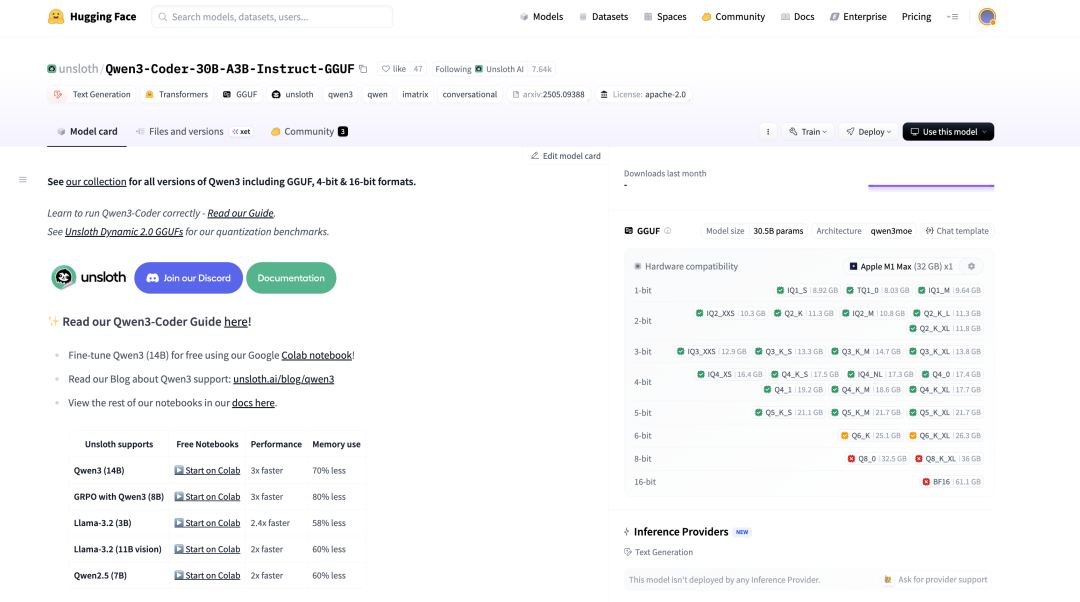Image resolution: width=1080 pixels, height=602 pixels.
Task: Select the Q5_K_S 21.1 GB quantization
Action: pyautogui.click(x=789, y=413)
